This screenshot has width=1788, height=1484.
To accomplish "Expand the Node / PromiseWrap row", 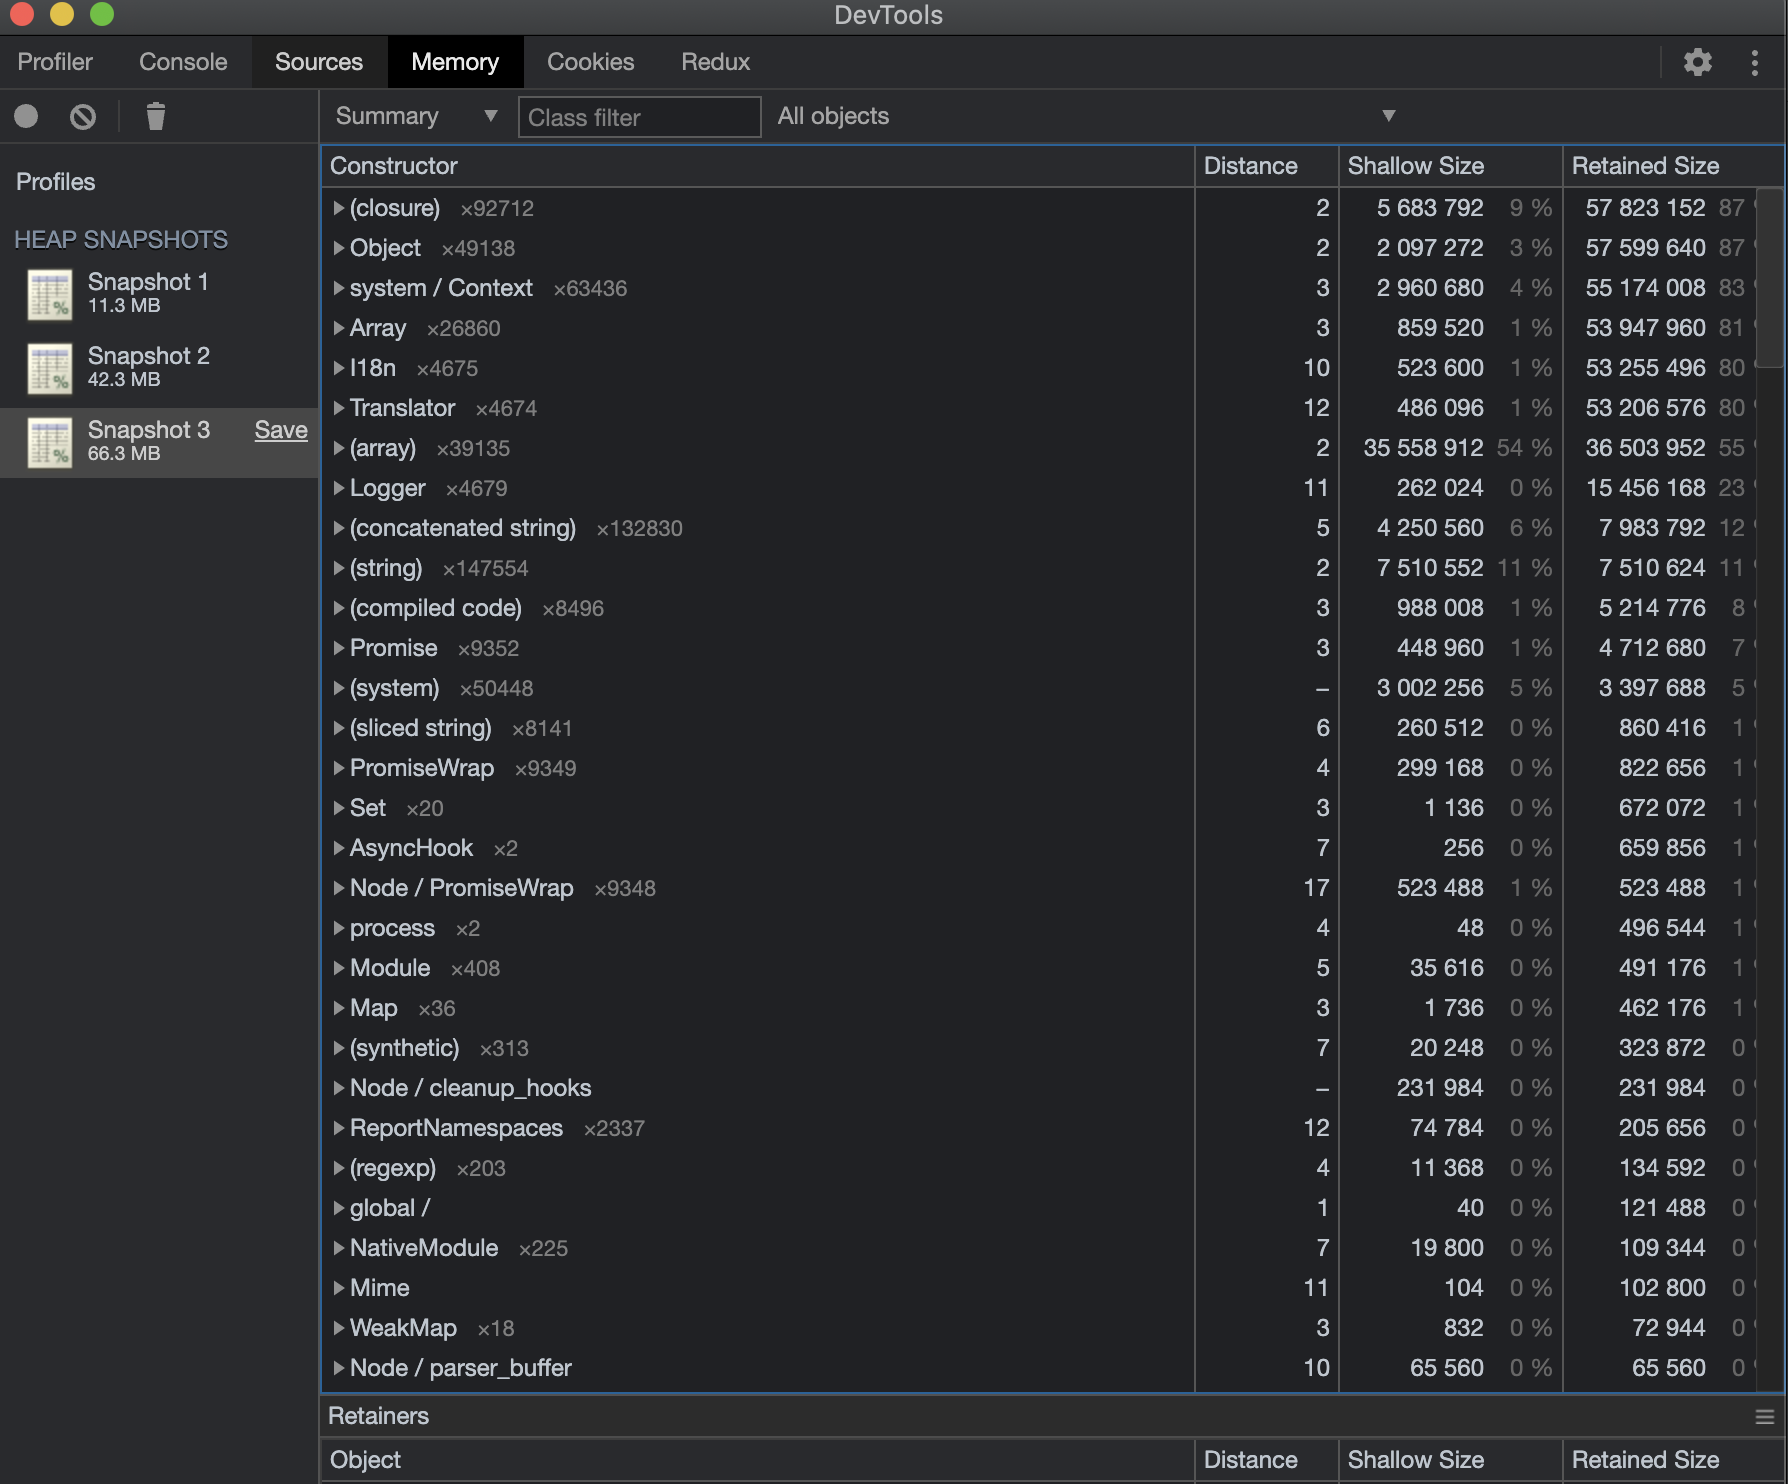I will 339,888.
